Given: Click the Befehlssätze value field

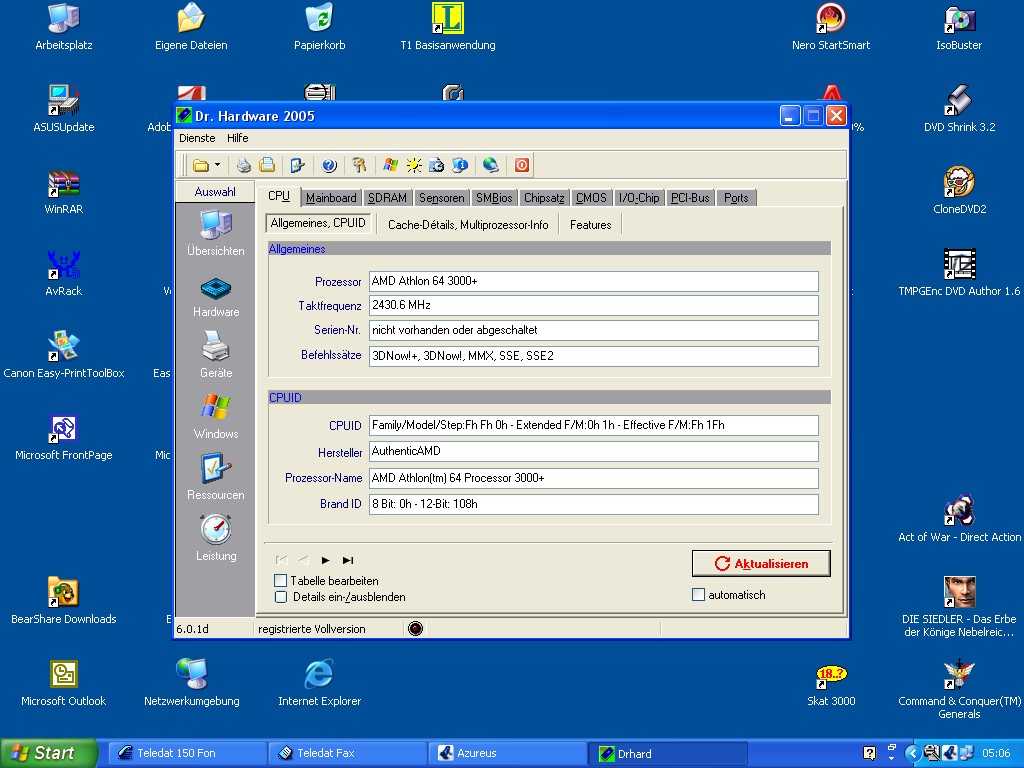Looking at the screenshot, I should (594, 356).
